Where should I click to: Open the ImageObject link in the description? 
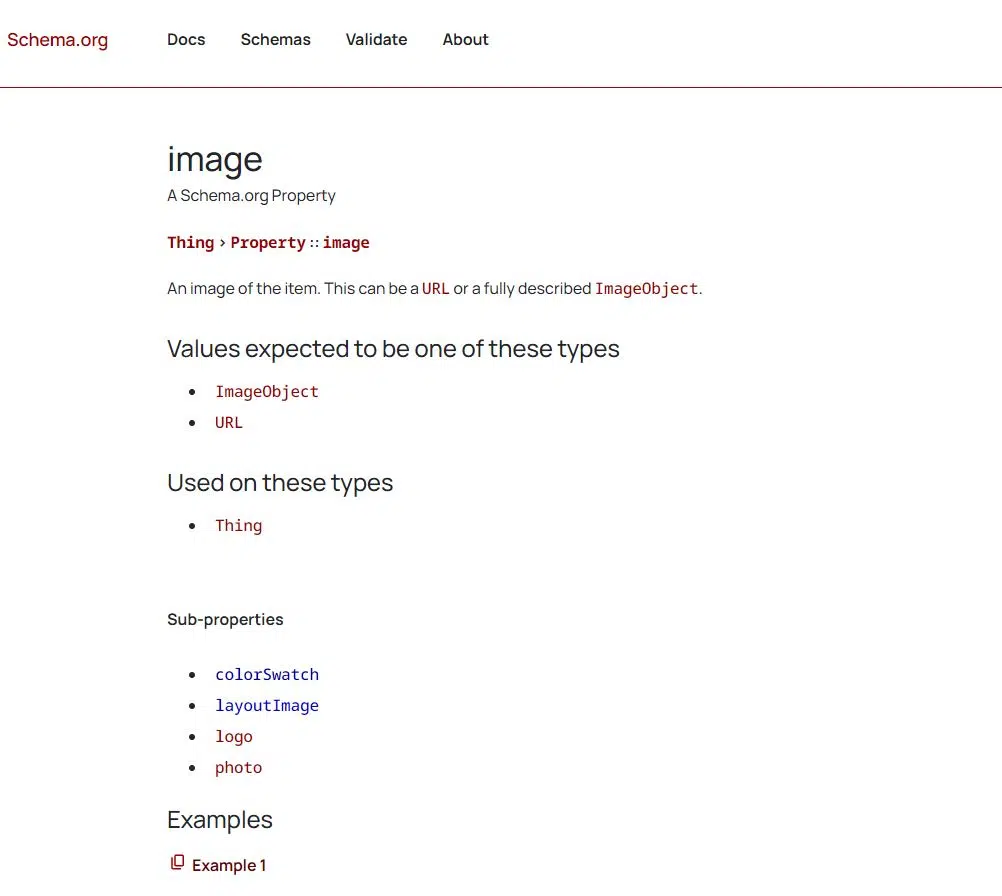(646, 289)
